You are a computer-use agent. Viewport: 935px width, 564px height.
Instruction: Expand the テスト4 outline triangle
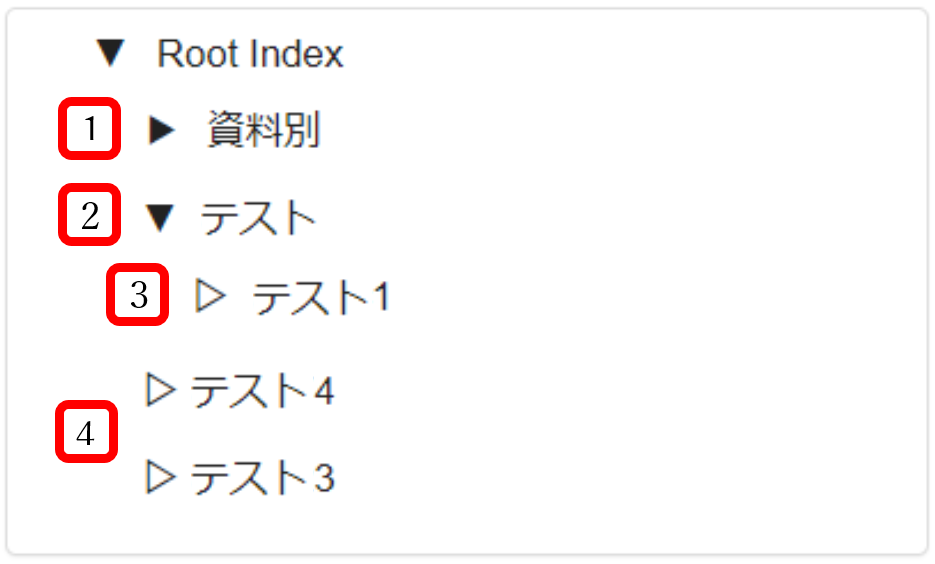click(x=160, y=390)
